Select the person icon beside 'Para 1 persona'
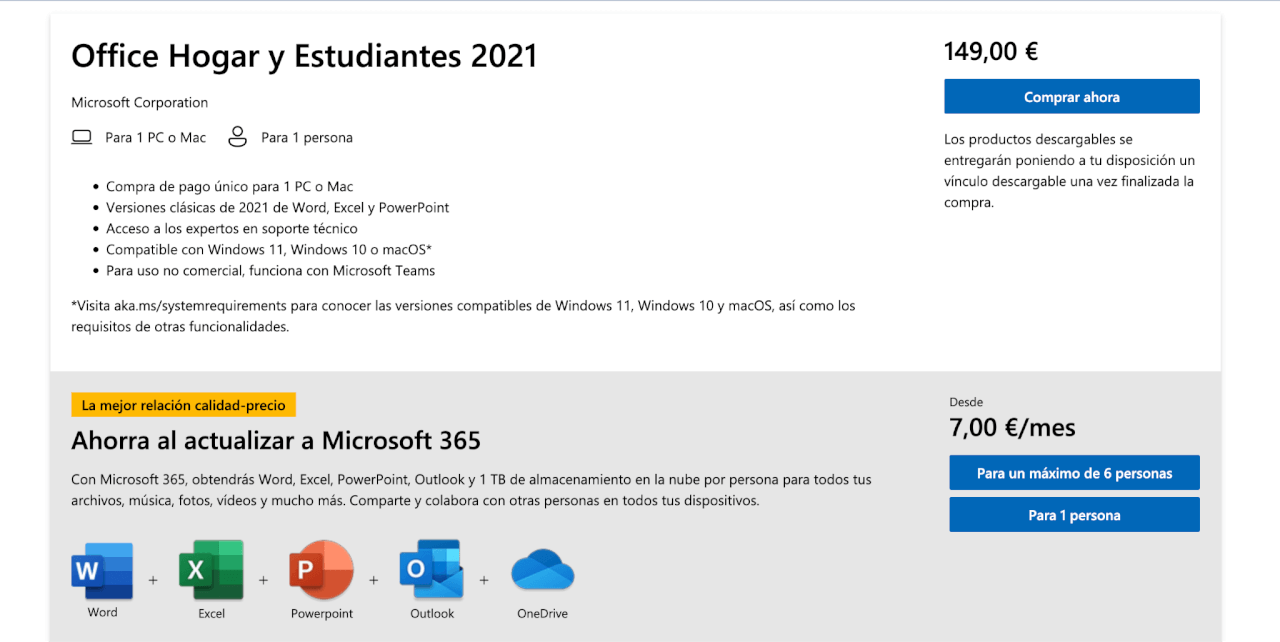 pyautogui.click(x=237, y=136)
